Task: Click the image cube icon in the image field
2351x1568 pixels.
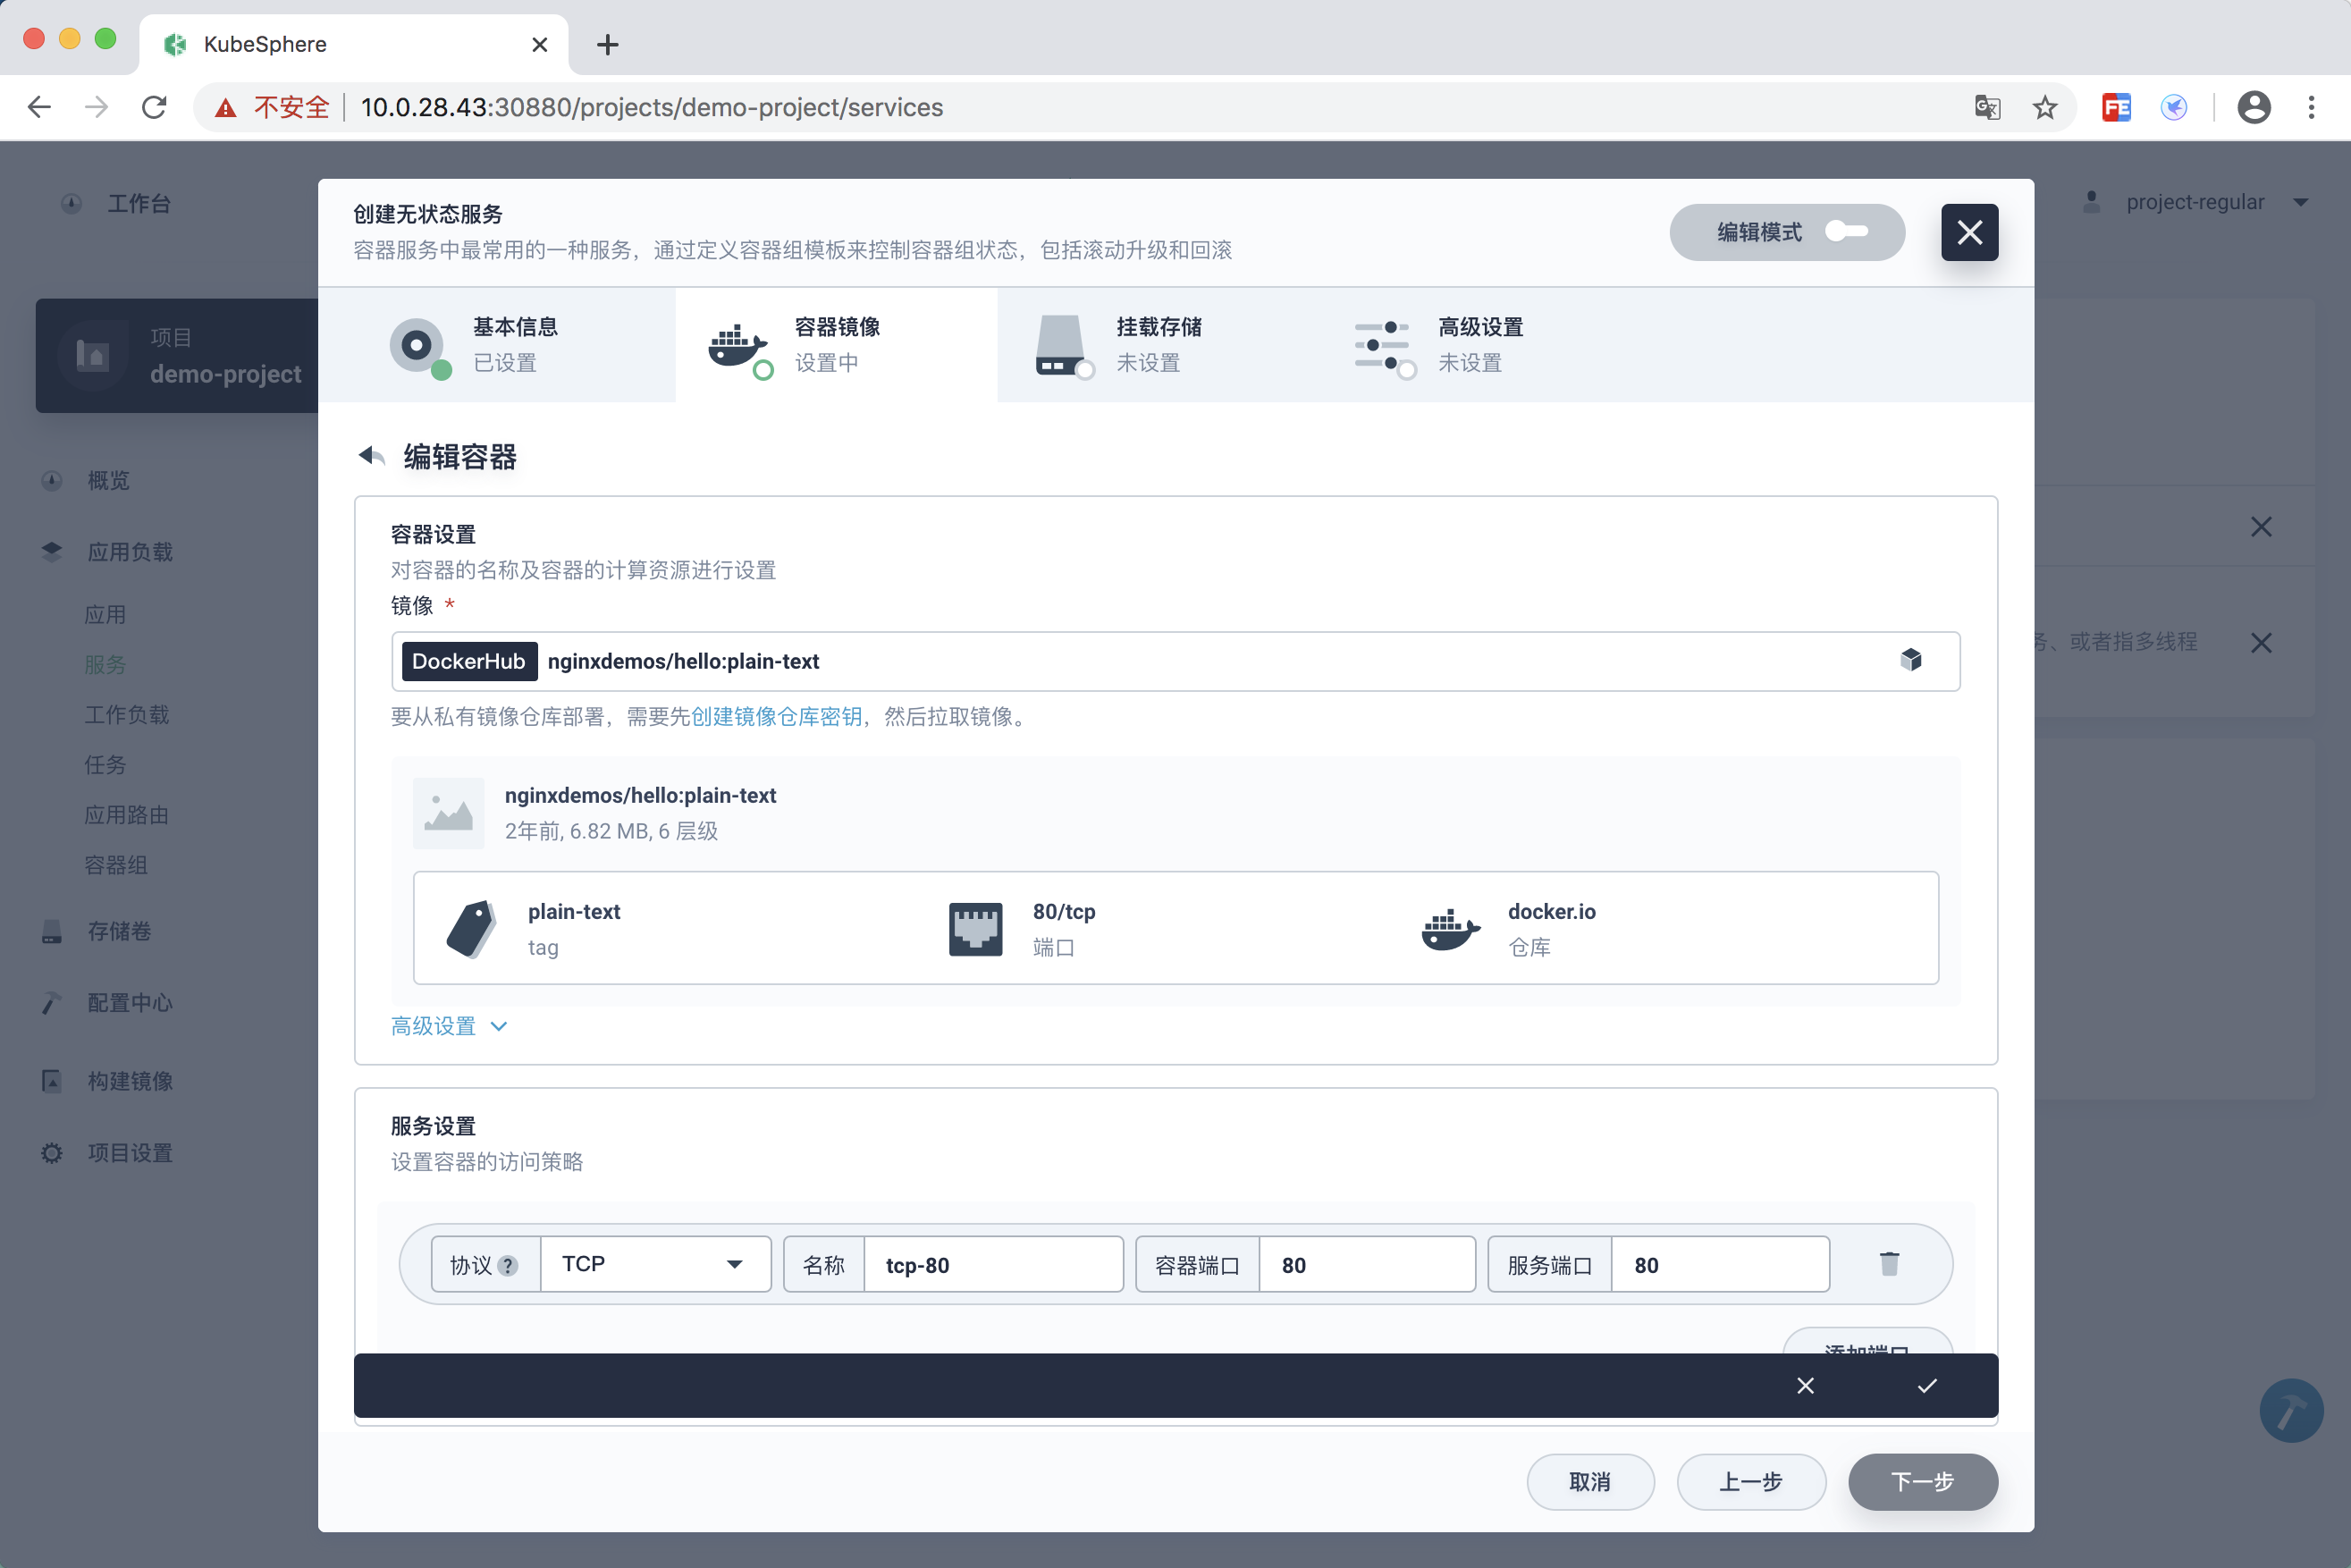Action: [1910, 660]
